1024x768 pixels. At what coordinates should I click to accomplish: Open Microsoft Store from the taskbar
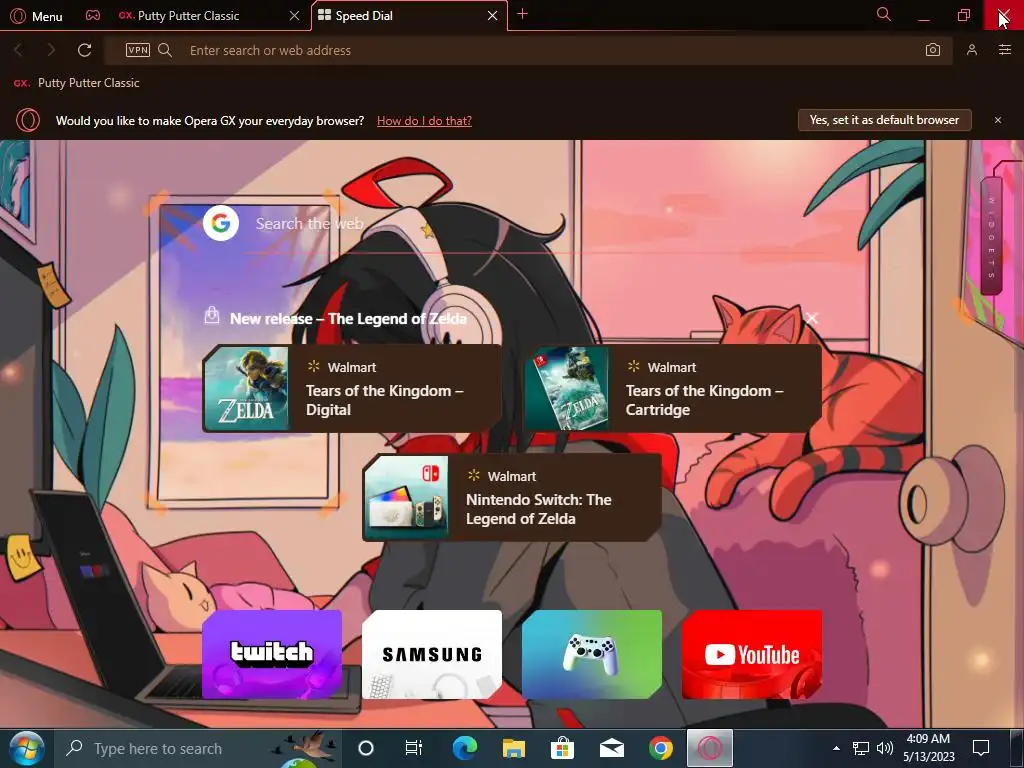click(x=562, y=748)
